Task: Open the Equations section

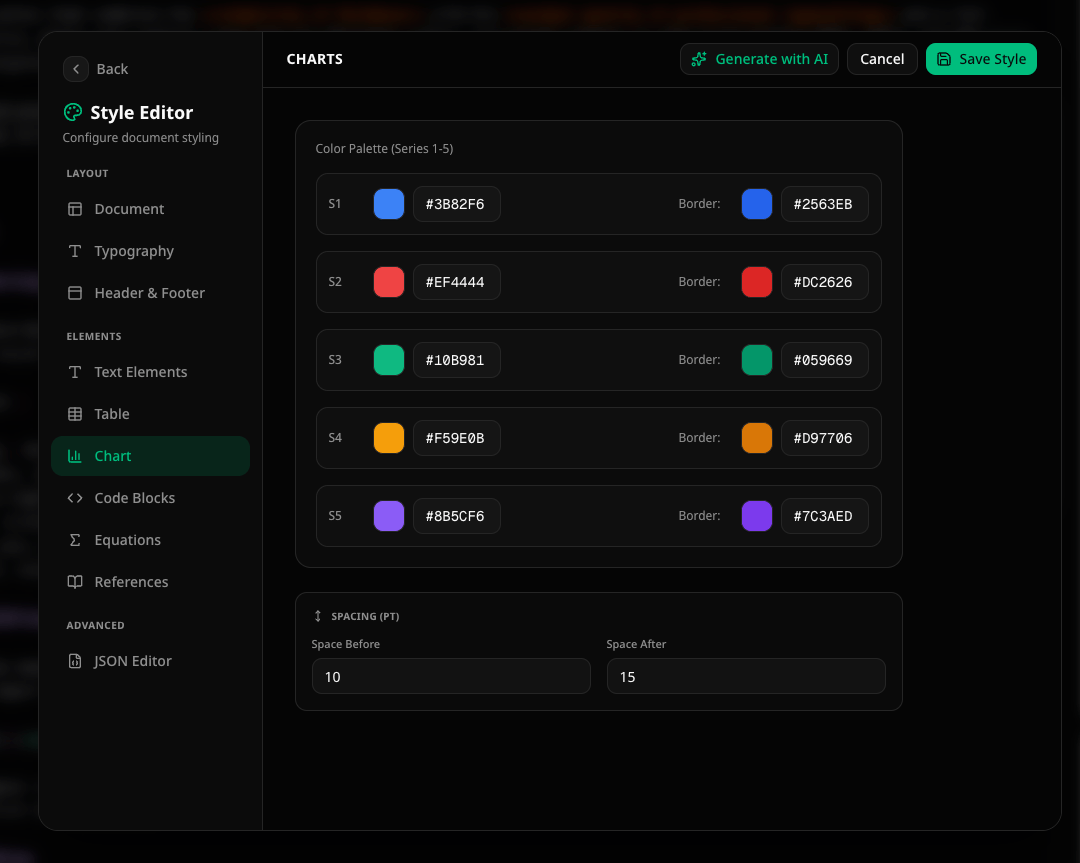Action: coord(150,541)
